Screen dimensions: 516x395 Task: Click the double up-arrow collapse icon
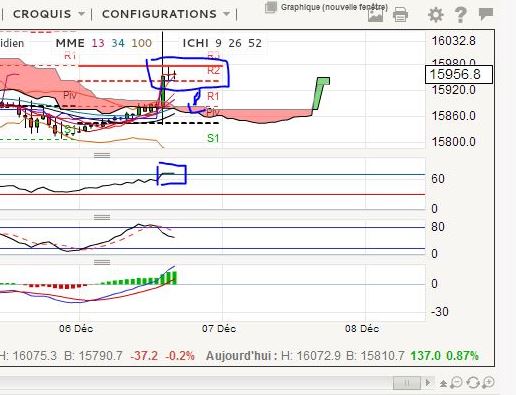coord(443,384)
